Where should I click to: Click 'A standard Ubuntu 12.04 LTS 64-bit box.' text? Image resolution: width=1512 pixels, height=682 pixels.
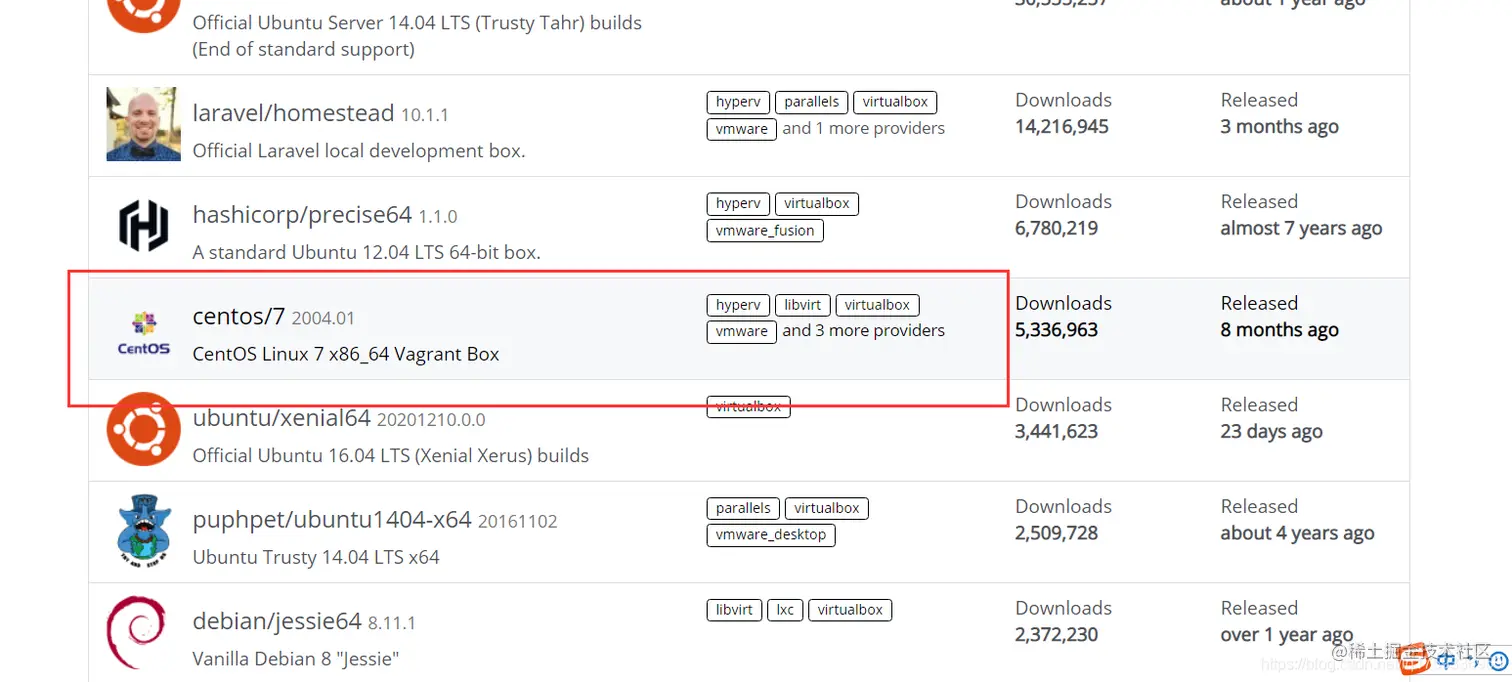[x=366, y=253]
